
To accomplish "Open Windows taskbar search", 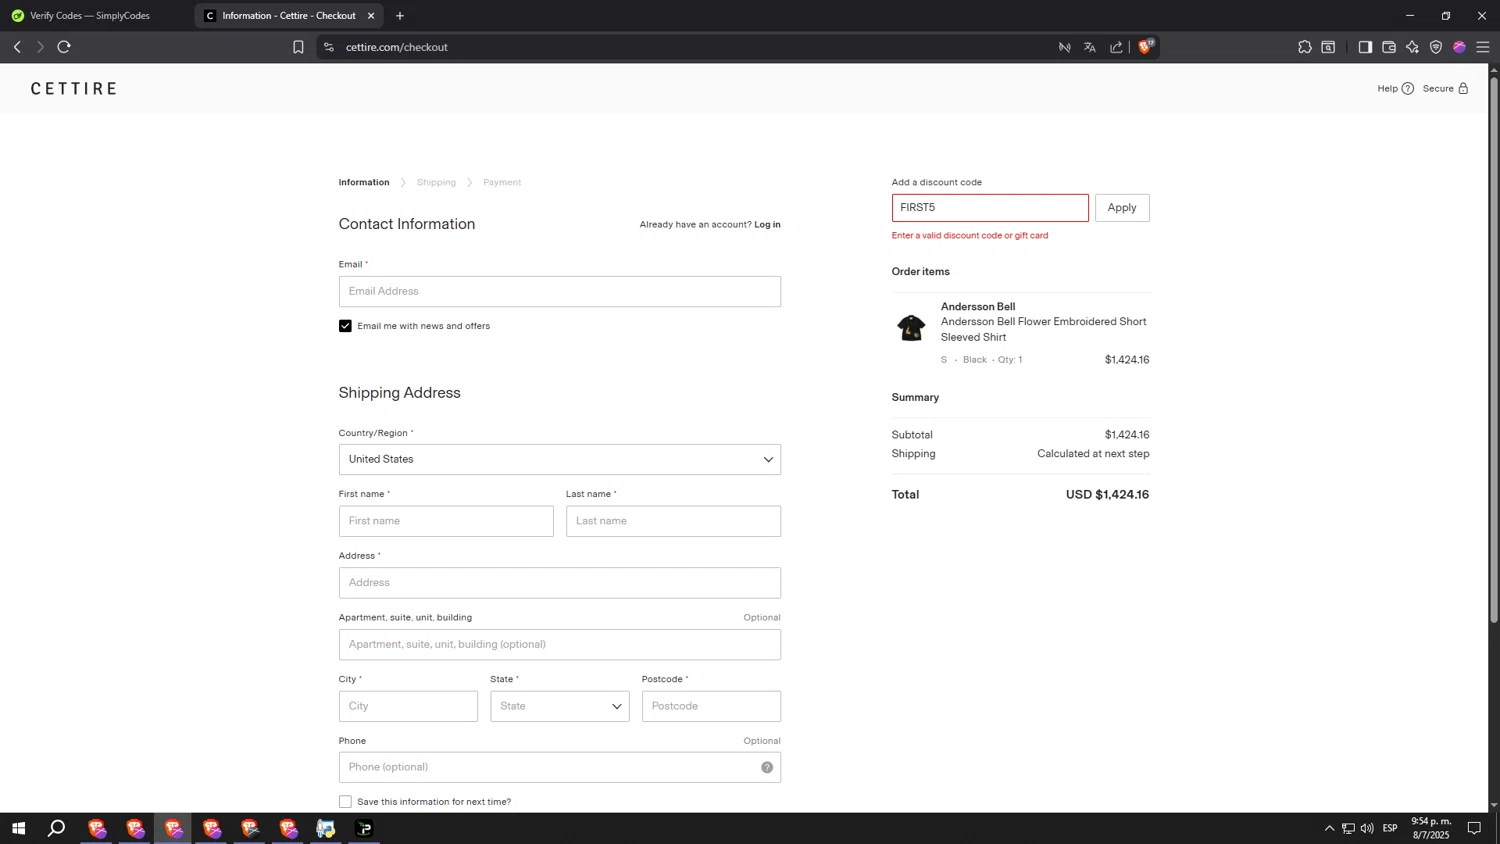I will point(57,828).
